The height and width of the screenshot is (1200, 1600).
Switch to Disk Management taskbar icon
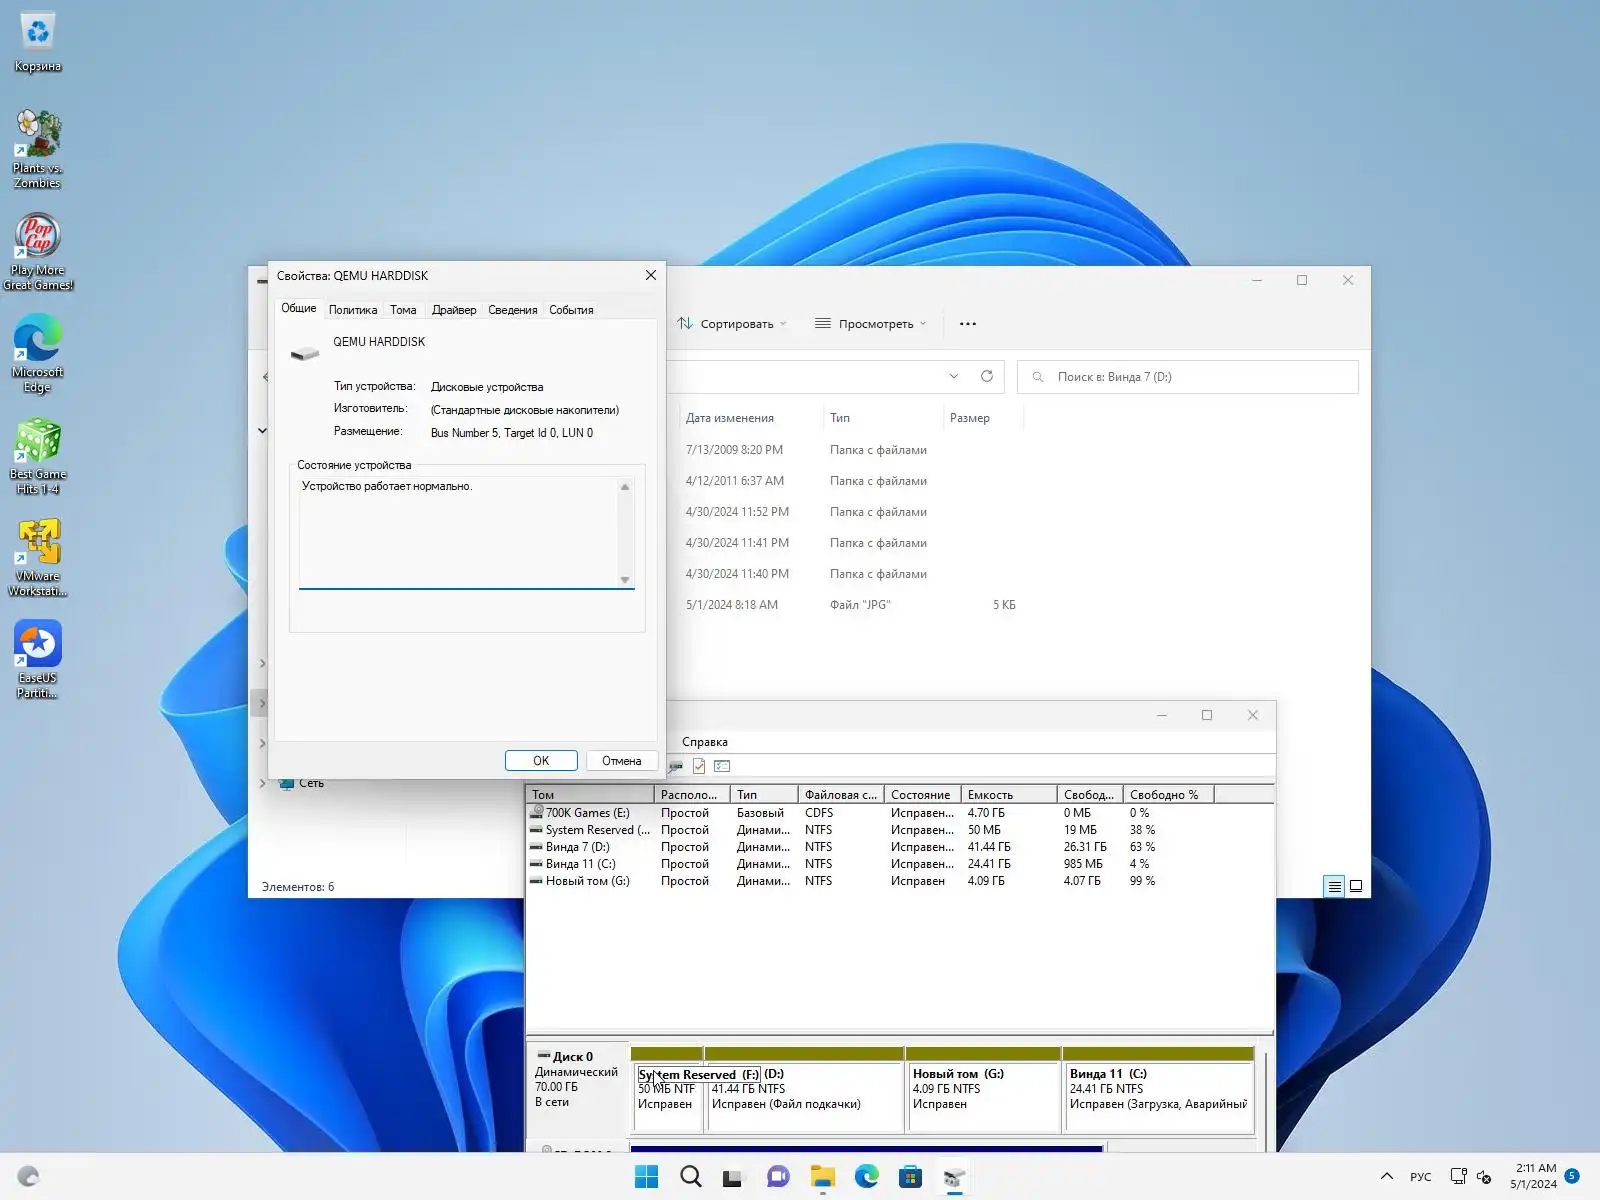(955, 1177)
